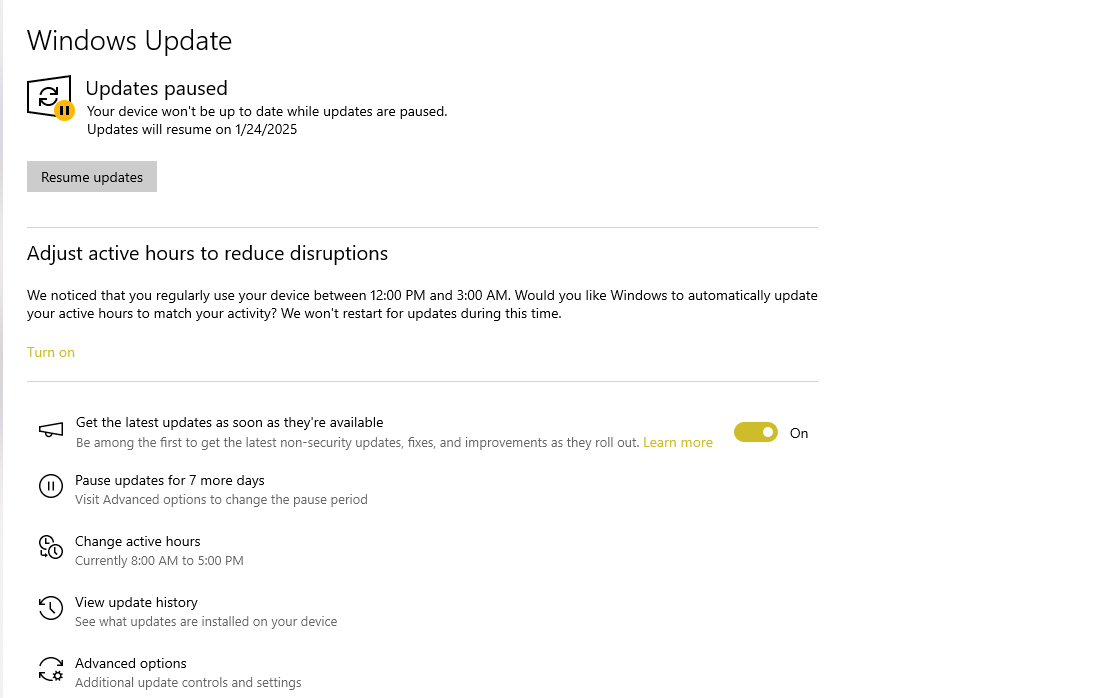Screen dimensions: 1112x698
Task: Click the Visit Advanced options pause period text
Action: (x=221, y=499)
